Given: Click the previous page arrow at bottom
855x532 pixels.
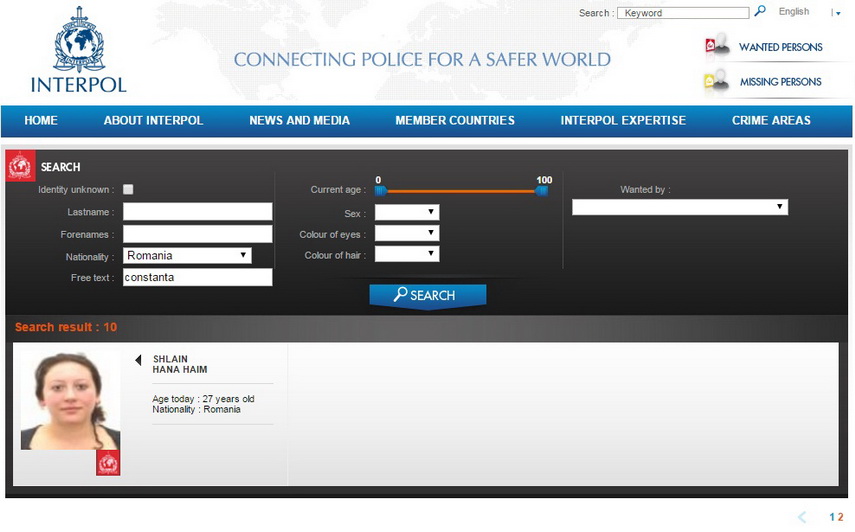Looking at the screenshot, I should [802, 517].
